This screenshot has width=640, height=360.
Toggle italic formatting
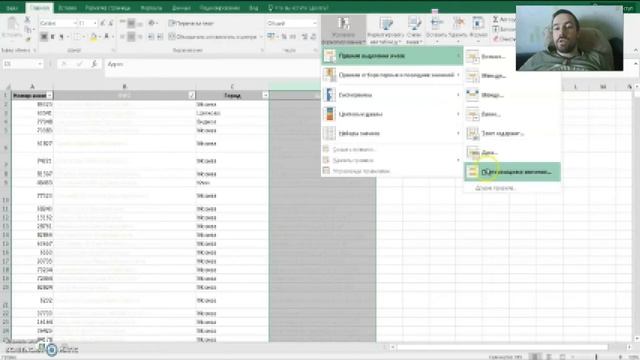(53, 37)
